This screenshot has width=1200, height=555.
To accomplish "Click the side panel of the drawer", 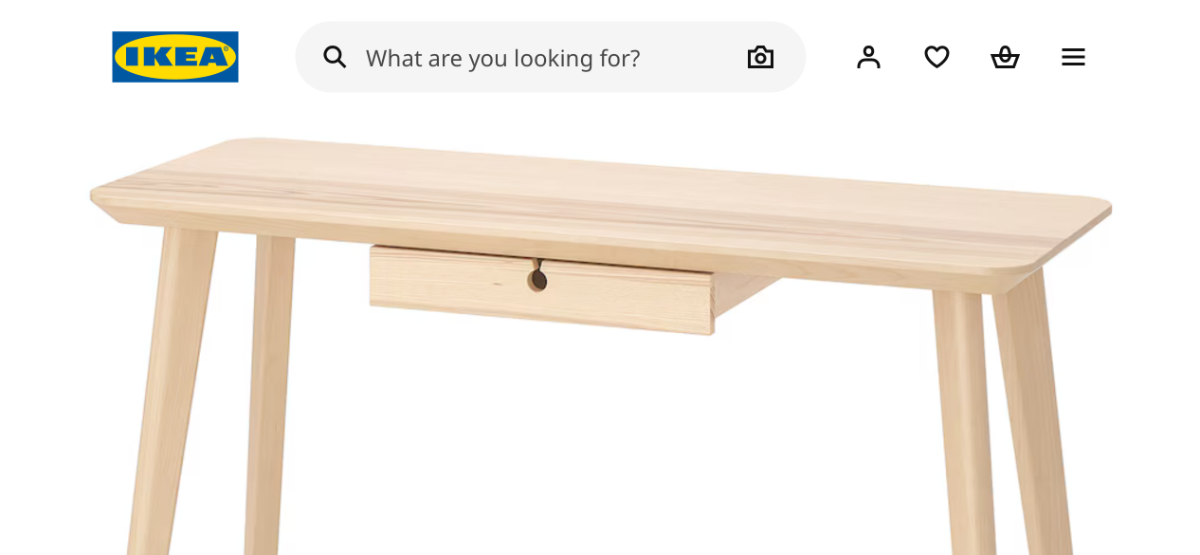I will click(x=745, y=298).
